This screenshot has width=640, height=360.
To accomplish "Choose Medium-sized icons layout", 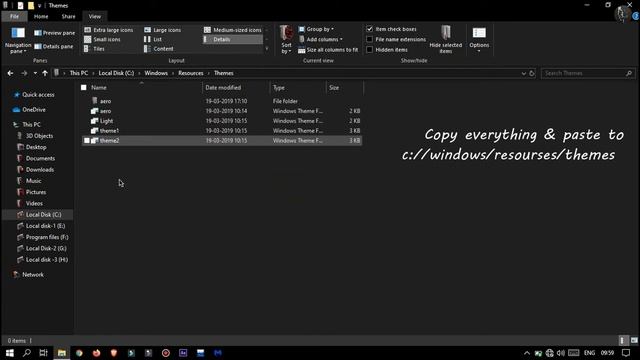I will click(x=233, y=30).
